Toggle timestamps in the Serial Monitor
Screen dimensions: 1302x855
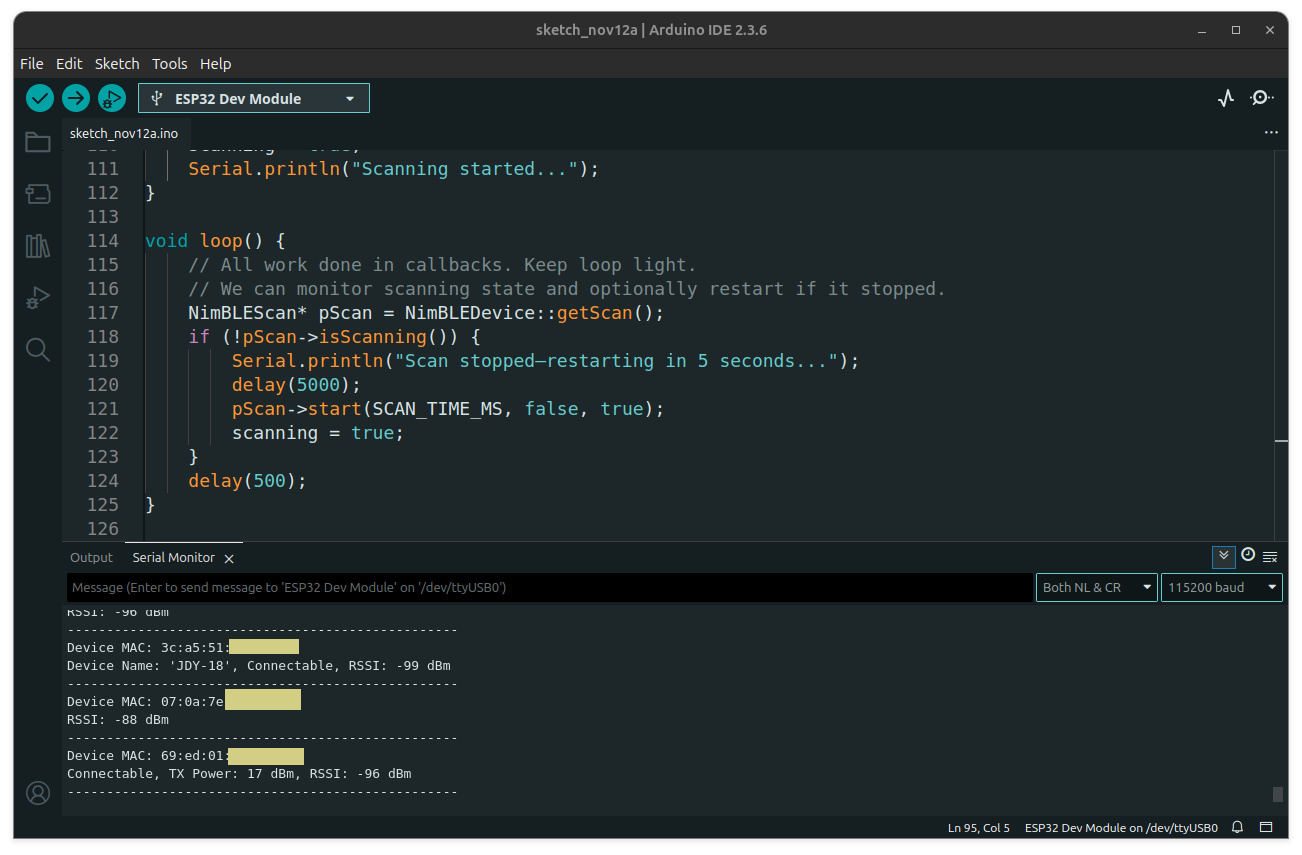pos(1248,556)
